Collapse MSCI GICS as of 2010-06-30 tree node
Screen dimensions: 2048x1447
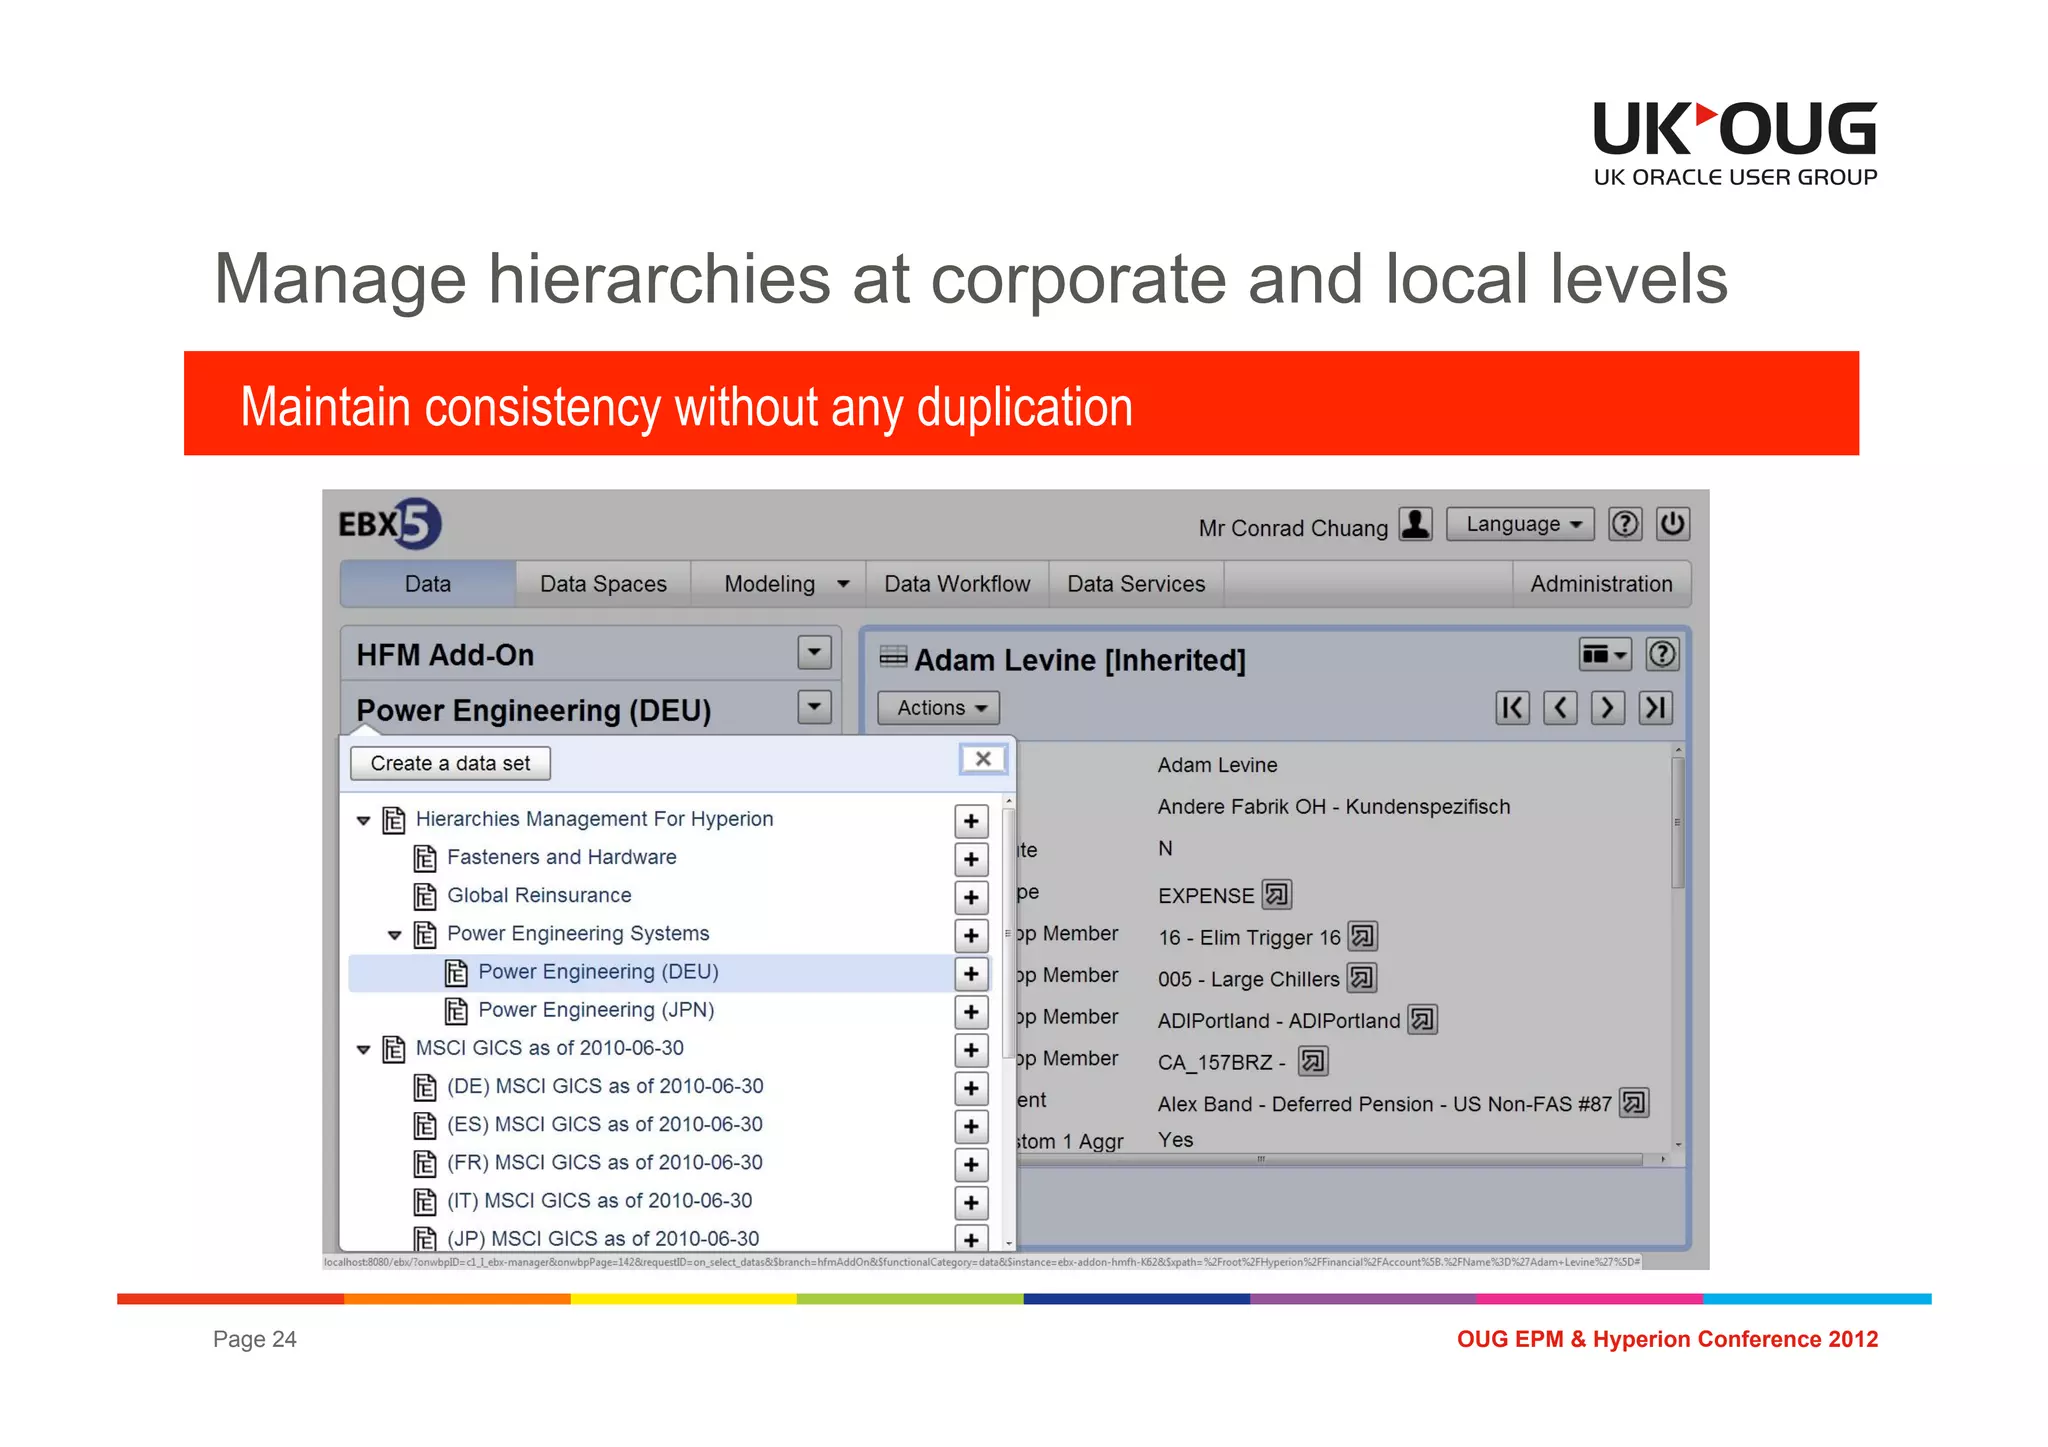pyautogui.click(x=364, y=1049)
